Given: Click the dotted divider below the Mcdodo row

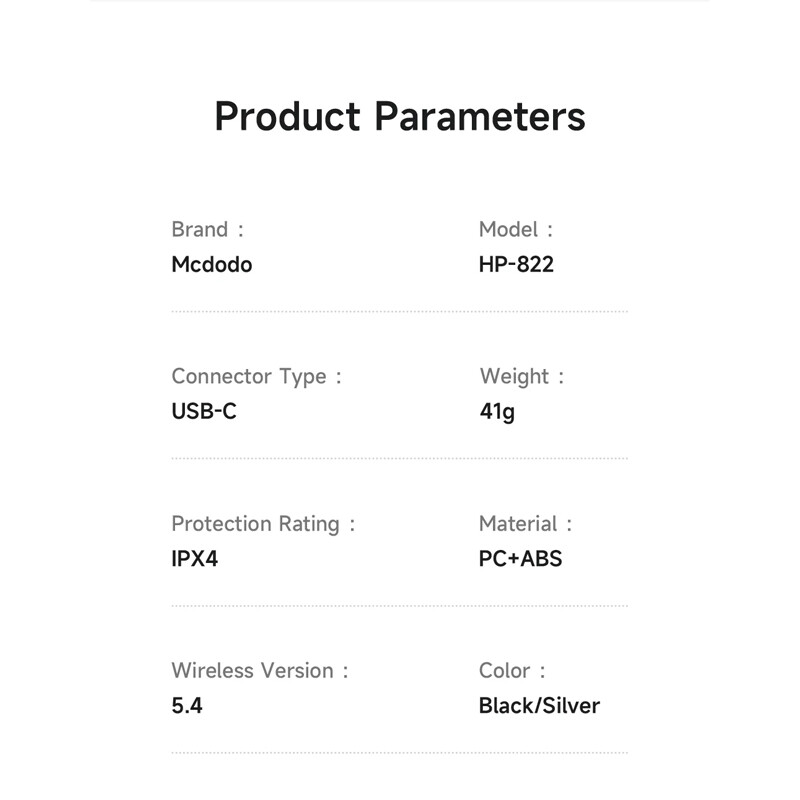Looking at the screenshot, I should point(400,311).
